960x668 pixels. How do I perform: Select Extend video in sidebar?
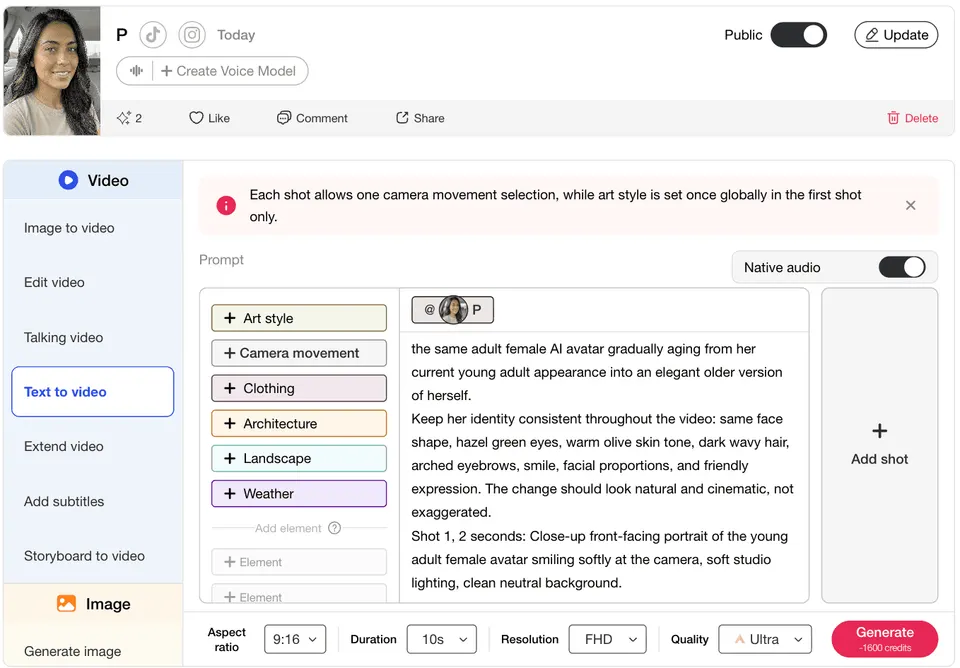[x=64, y=446]
